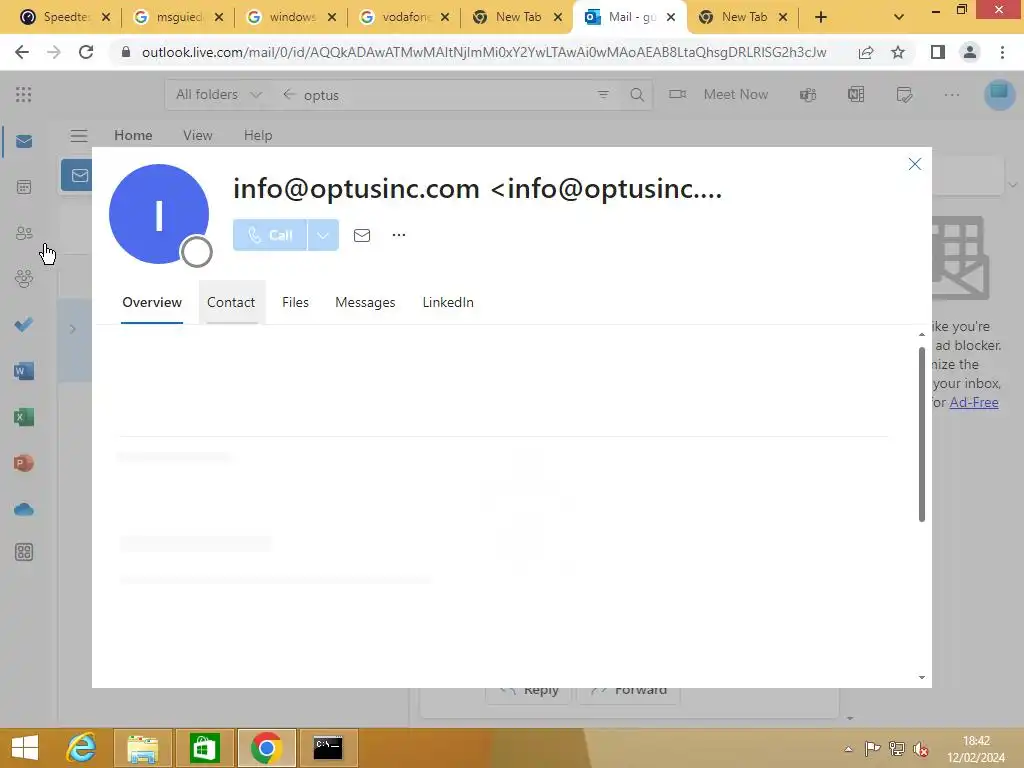The image size is (1024, 768).
Task: Switch to Contact tab
Action: coord(231,302)
